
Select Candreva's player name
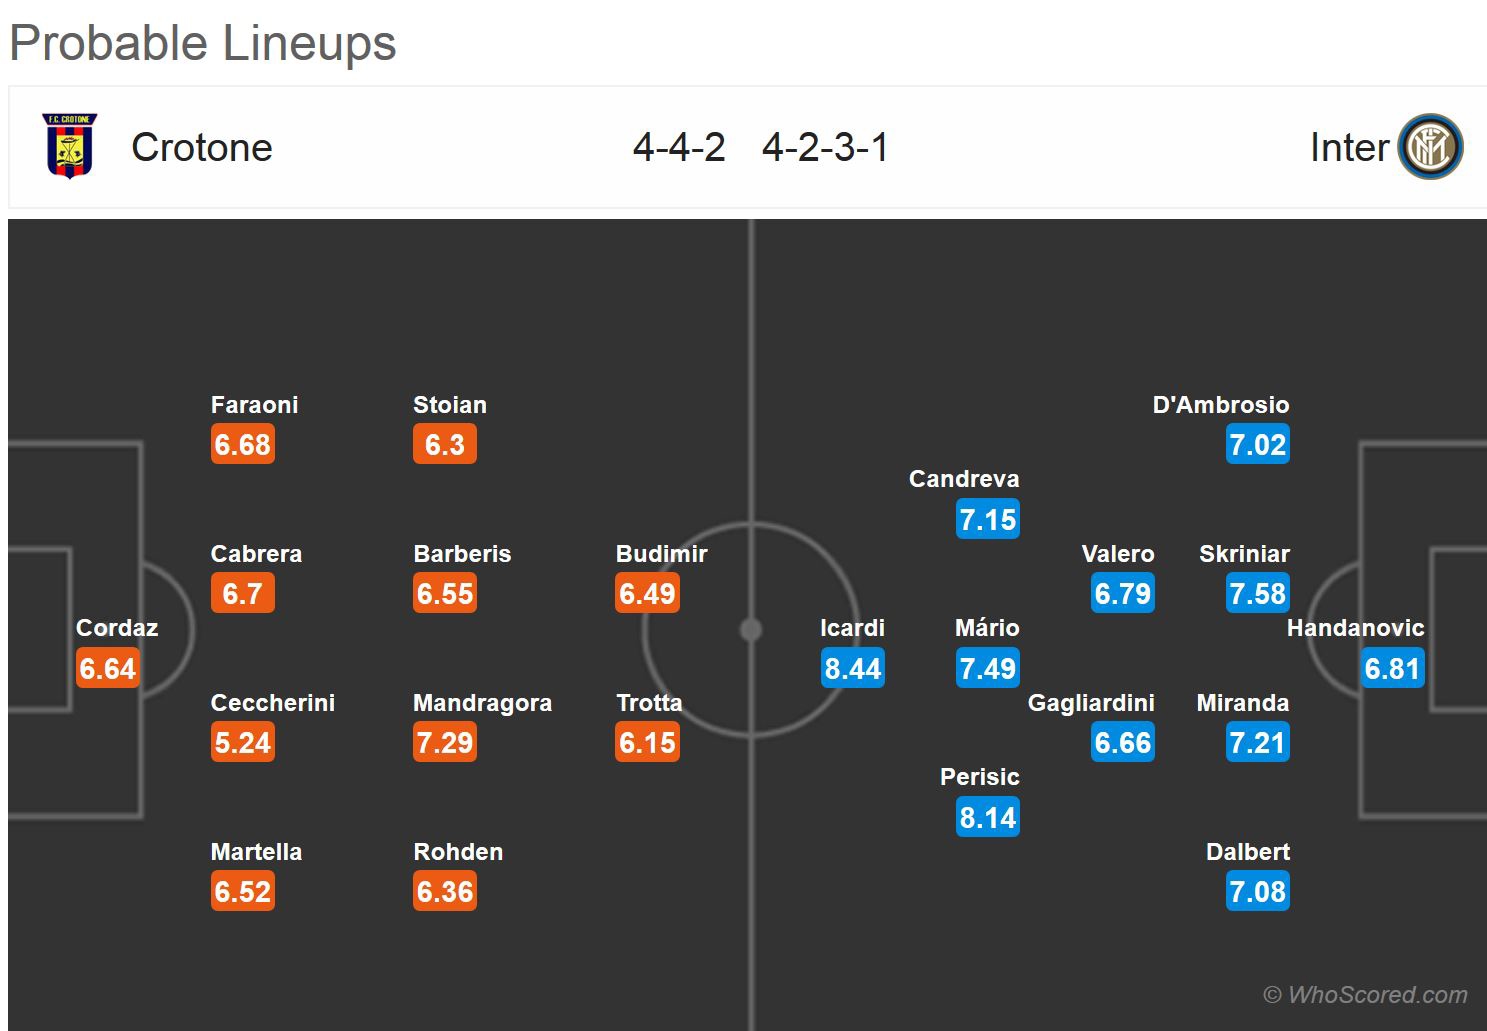(964, 479)
